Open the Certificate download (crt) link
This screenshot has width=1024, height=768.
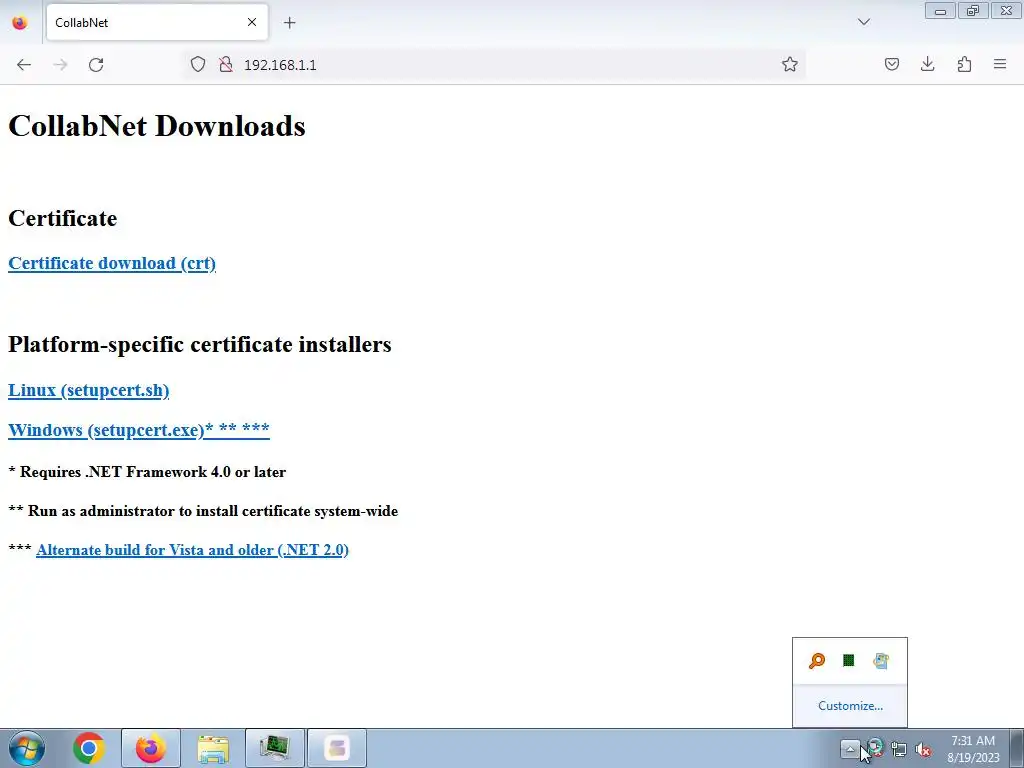coord(112,263)
